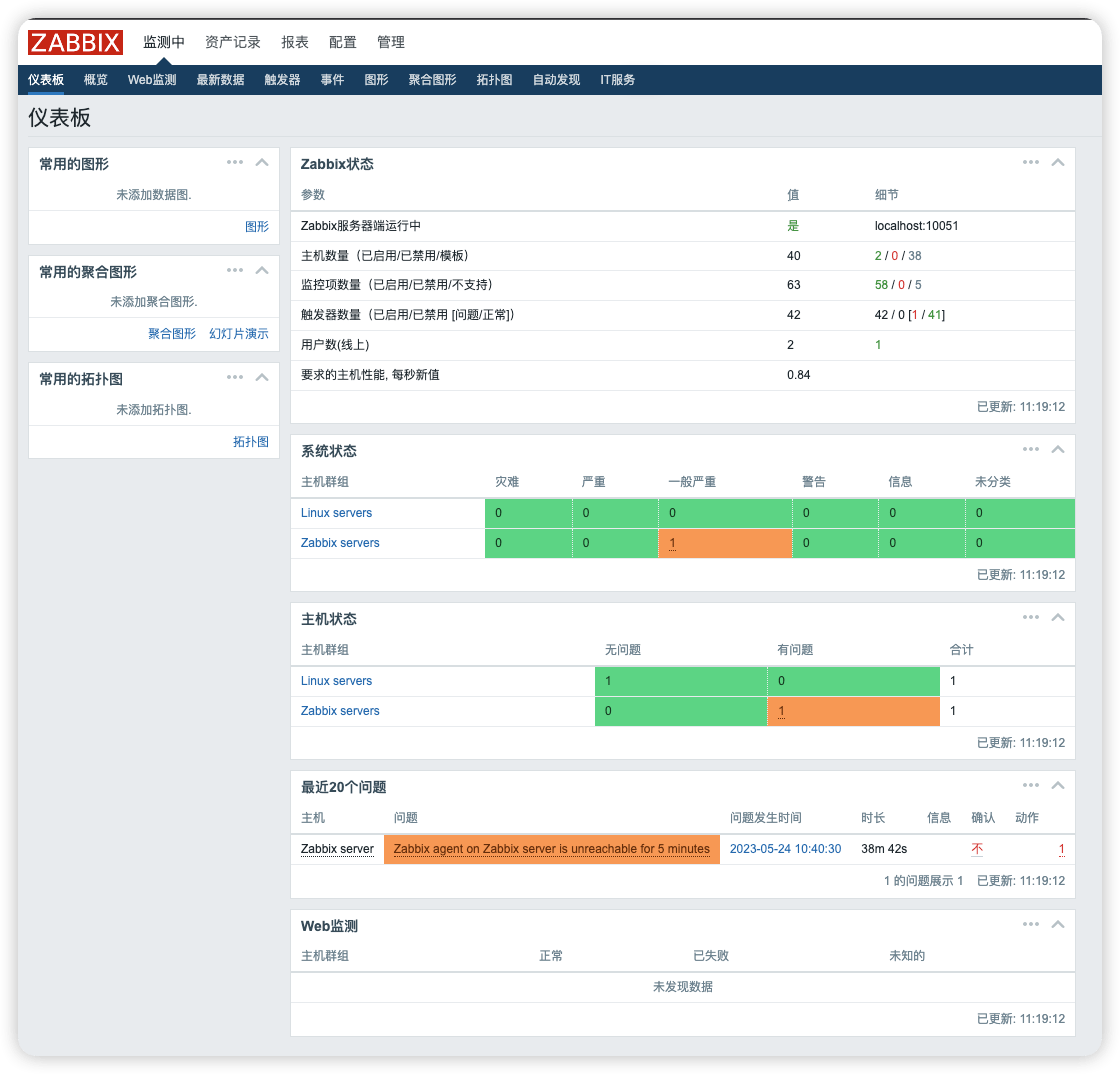The height and width of the screenshot is (1074, 1120).
Task: Collapse the 常用的拓扑图 widget
Action: point(262,378)
